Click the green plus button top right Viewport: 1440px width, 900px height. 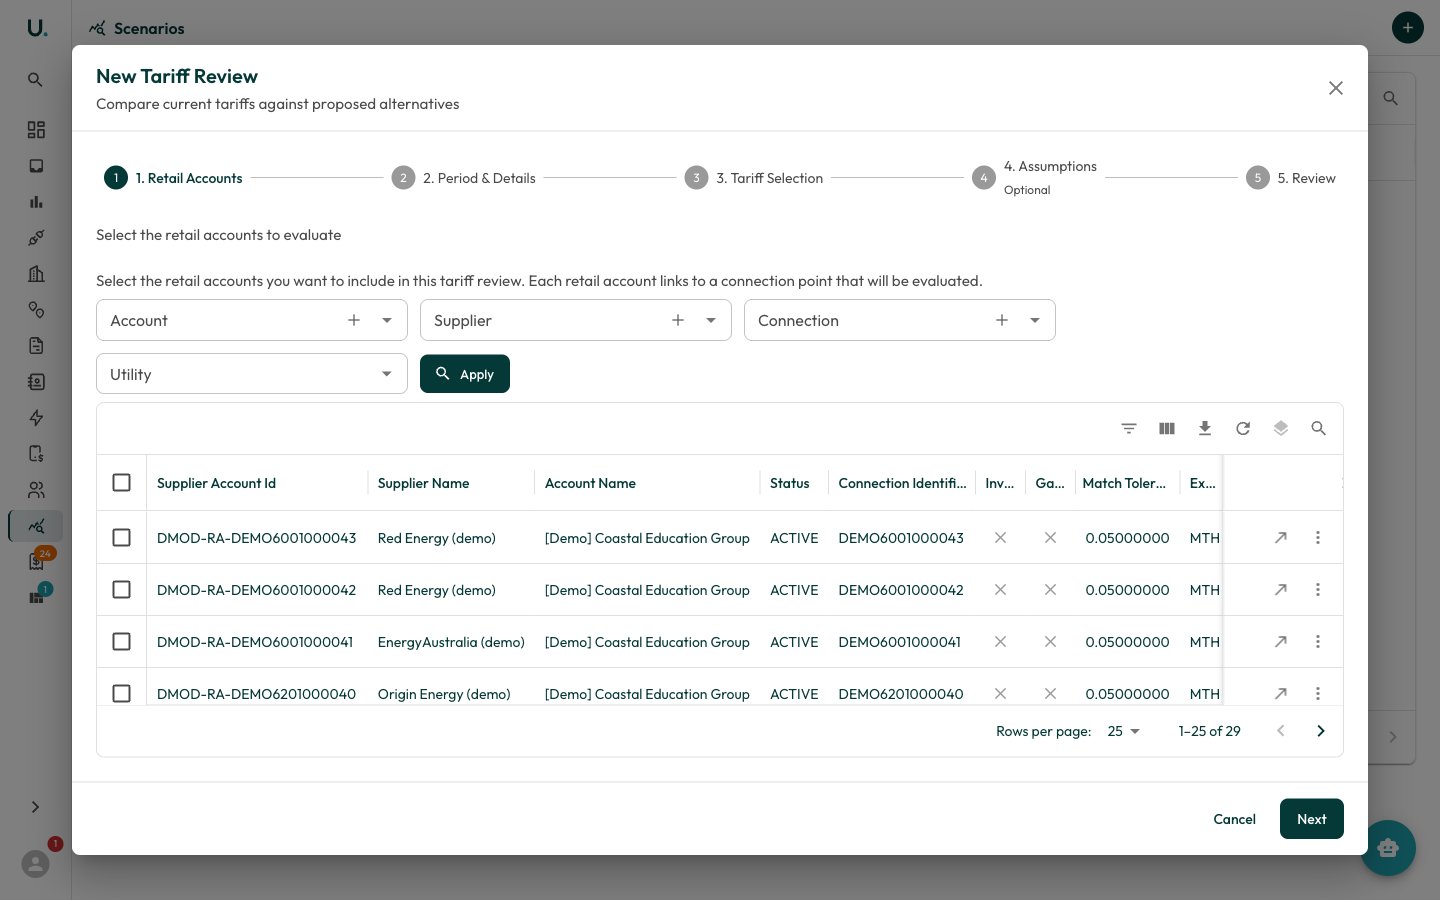(1408, 28)
